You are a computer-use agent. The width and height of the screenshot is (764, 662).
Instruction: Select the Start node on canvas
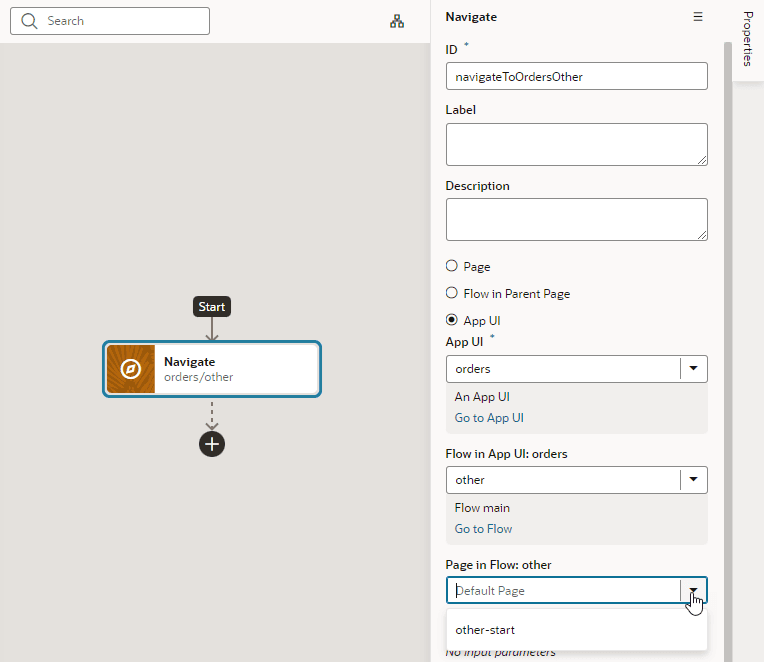click(x=212, y=307)
